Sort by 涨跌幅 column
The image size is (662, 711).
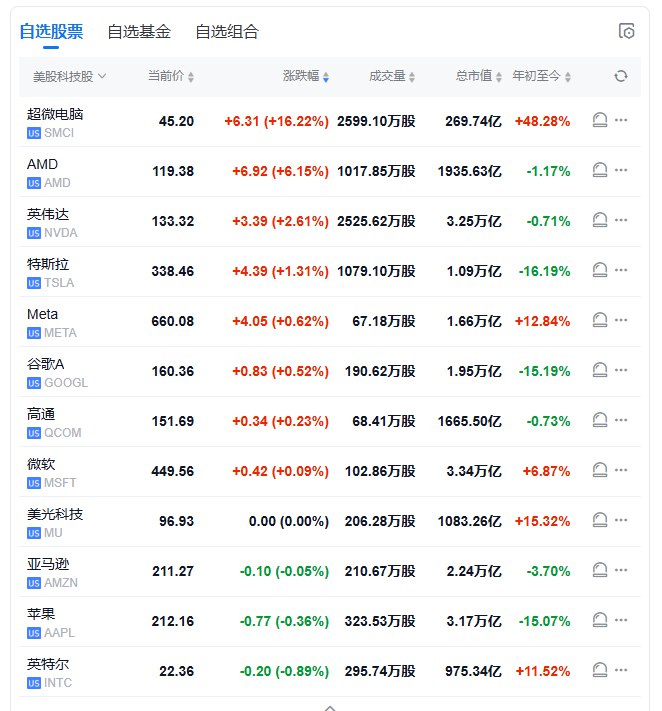click(306, 76)
